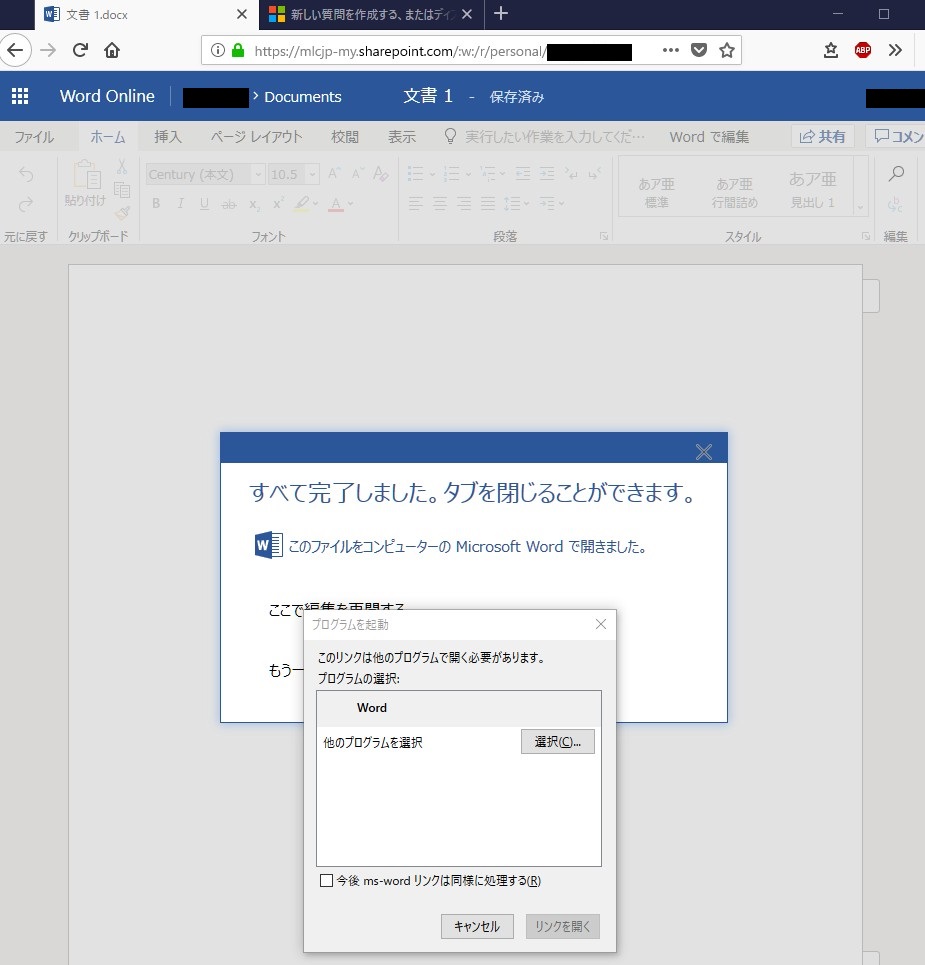Open page actions three-dots menu
This screenshot has width=925, height=965.
pos(671,50)
